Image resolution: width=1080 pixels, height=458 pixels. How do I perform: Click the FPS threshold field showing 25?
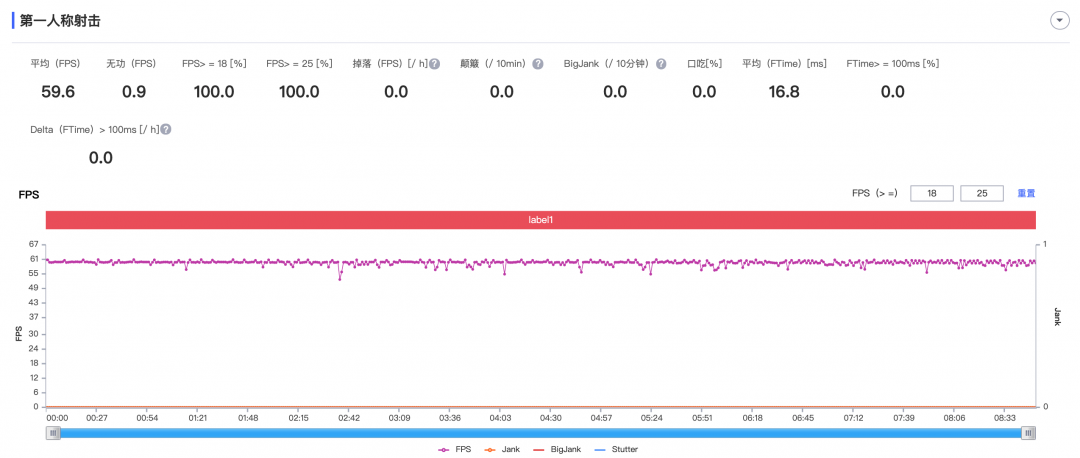click(981, 194)
